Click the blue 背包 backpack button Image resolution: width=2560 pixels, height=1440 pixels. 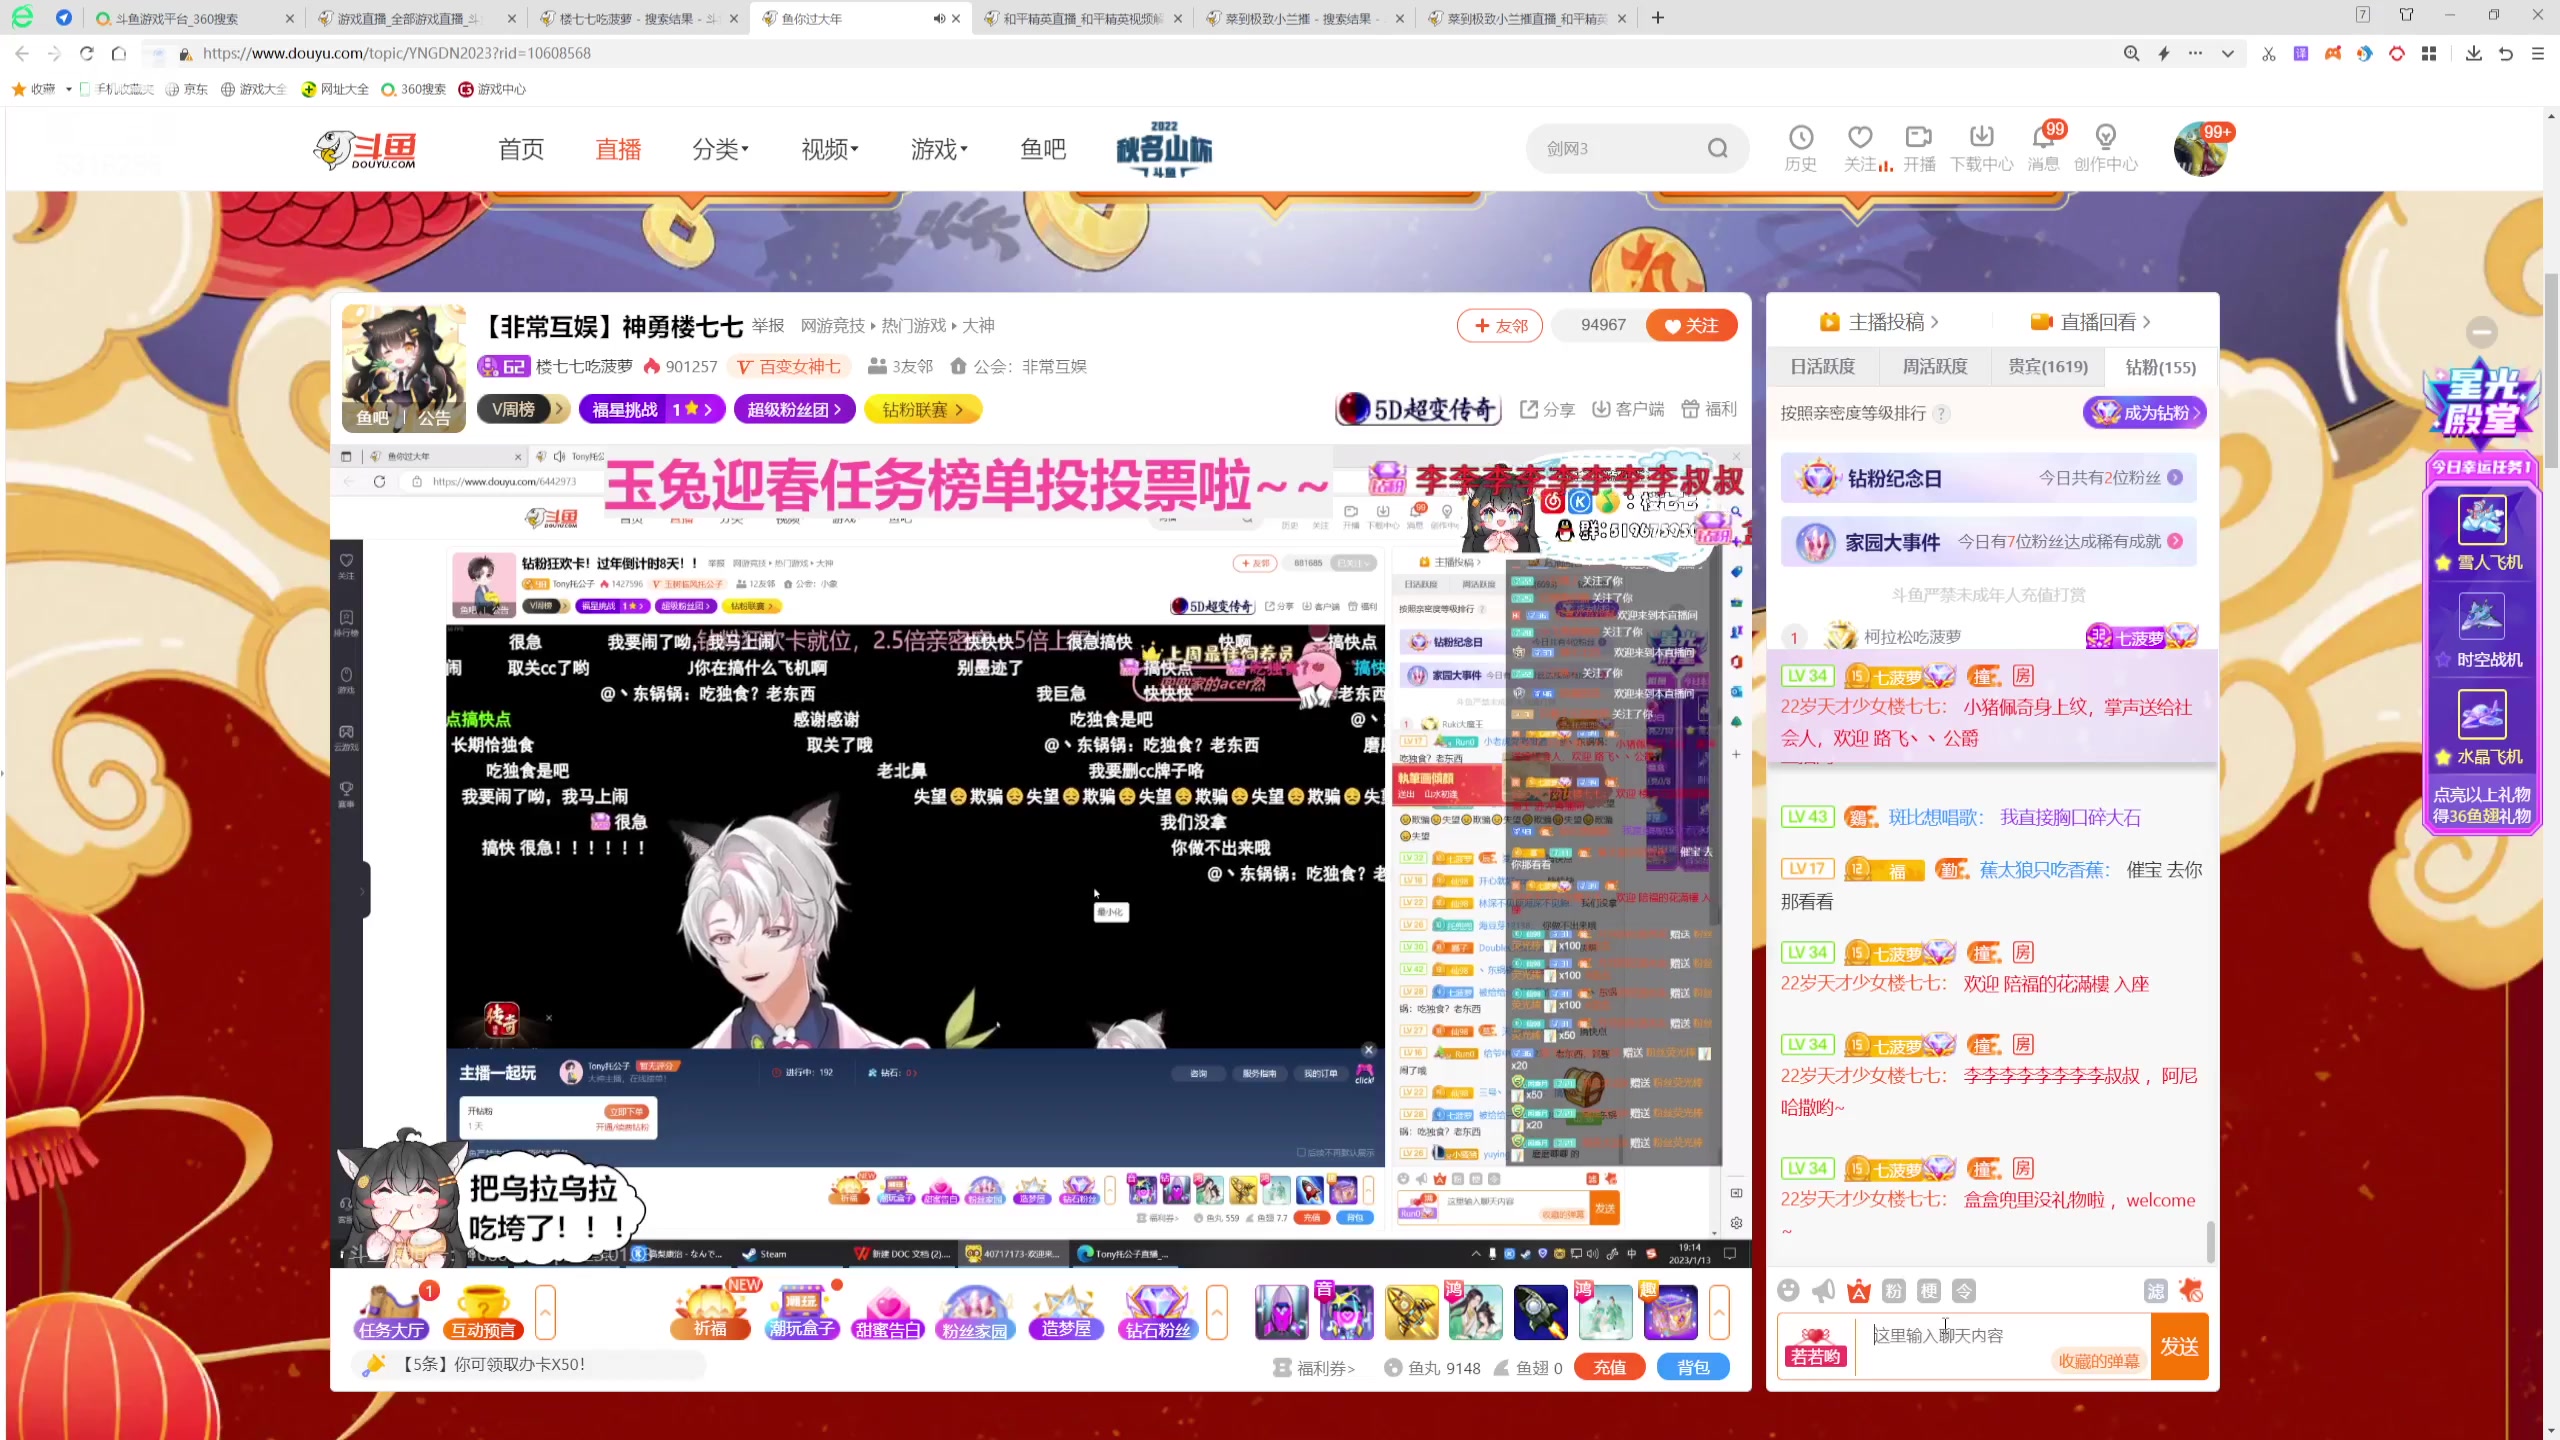1693,1367
